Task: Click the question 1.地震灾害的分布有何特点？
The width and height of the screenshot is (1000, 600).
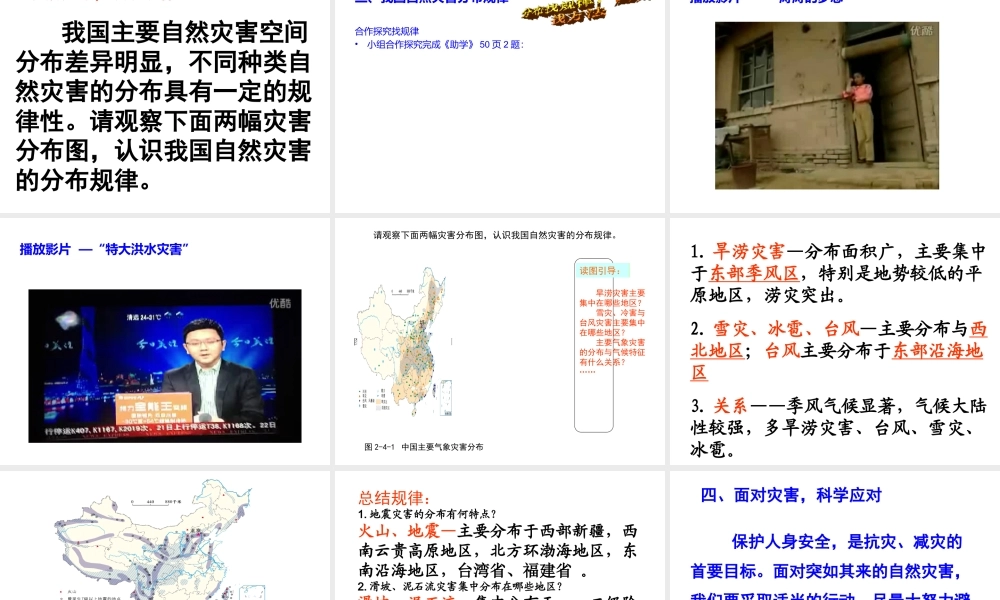Action: [x=427, y=514]
